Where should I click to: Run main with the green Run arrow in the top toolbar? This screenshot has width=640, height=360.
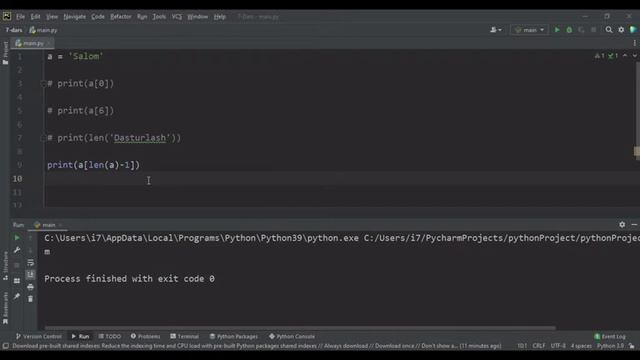click(x=557, y=30)
